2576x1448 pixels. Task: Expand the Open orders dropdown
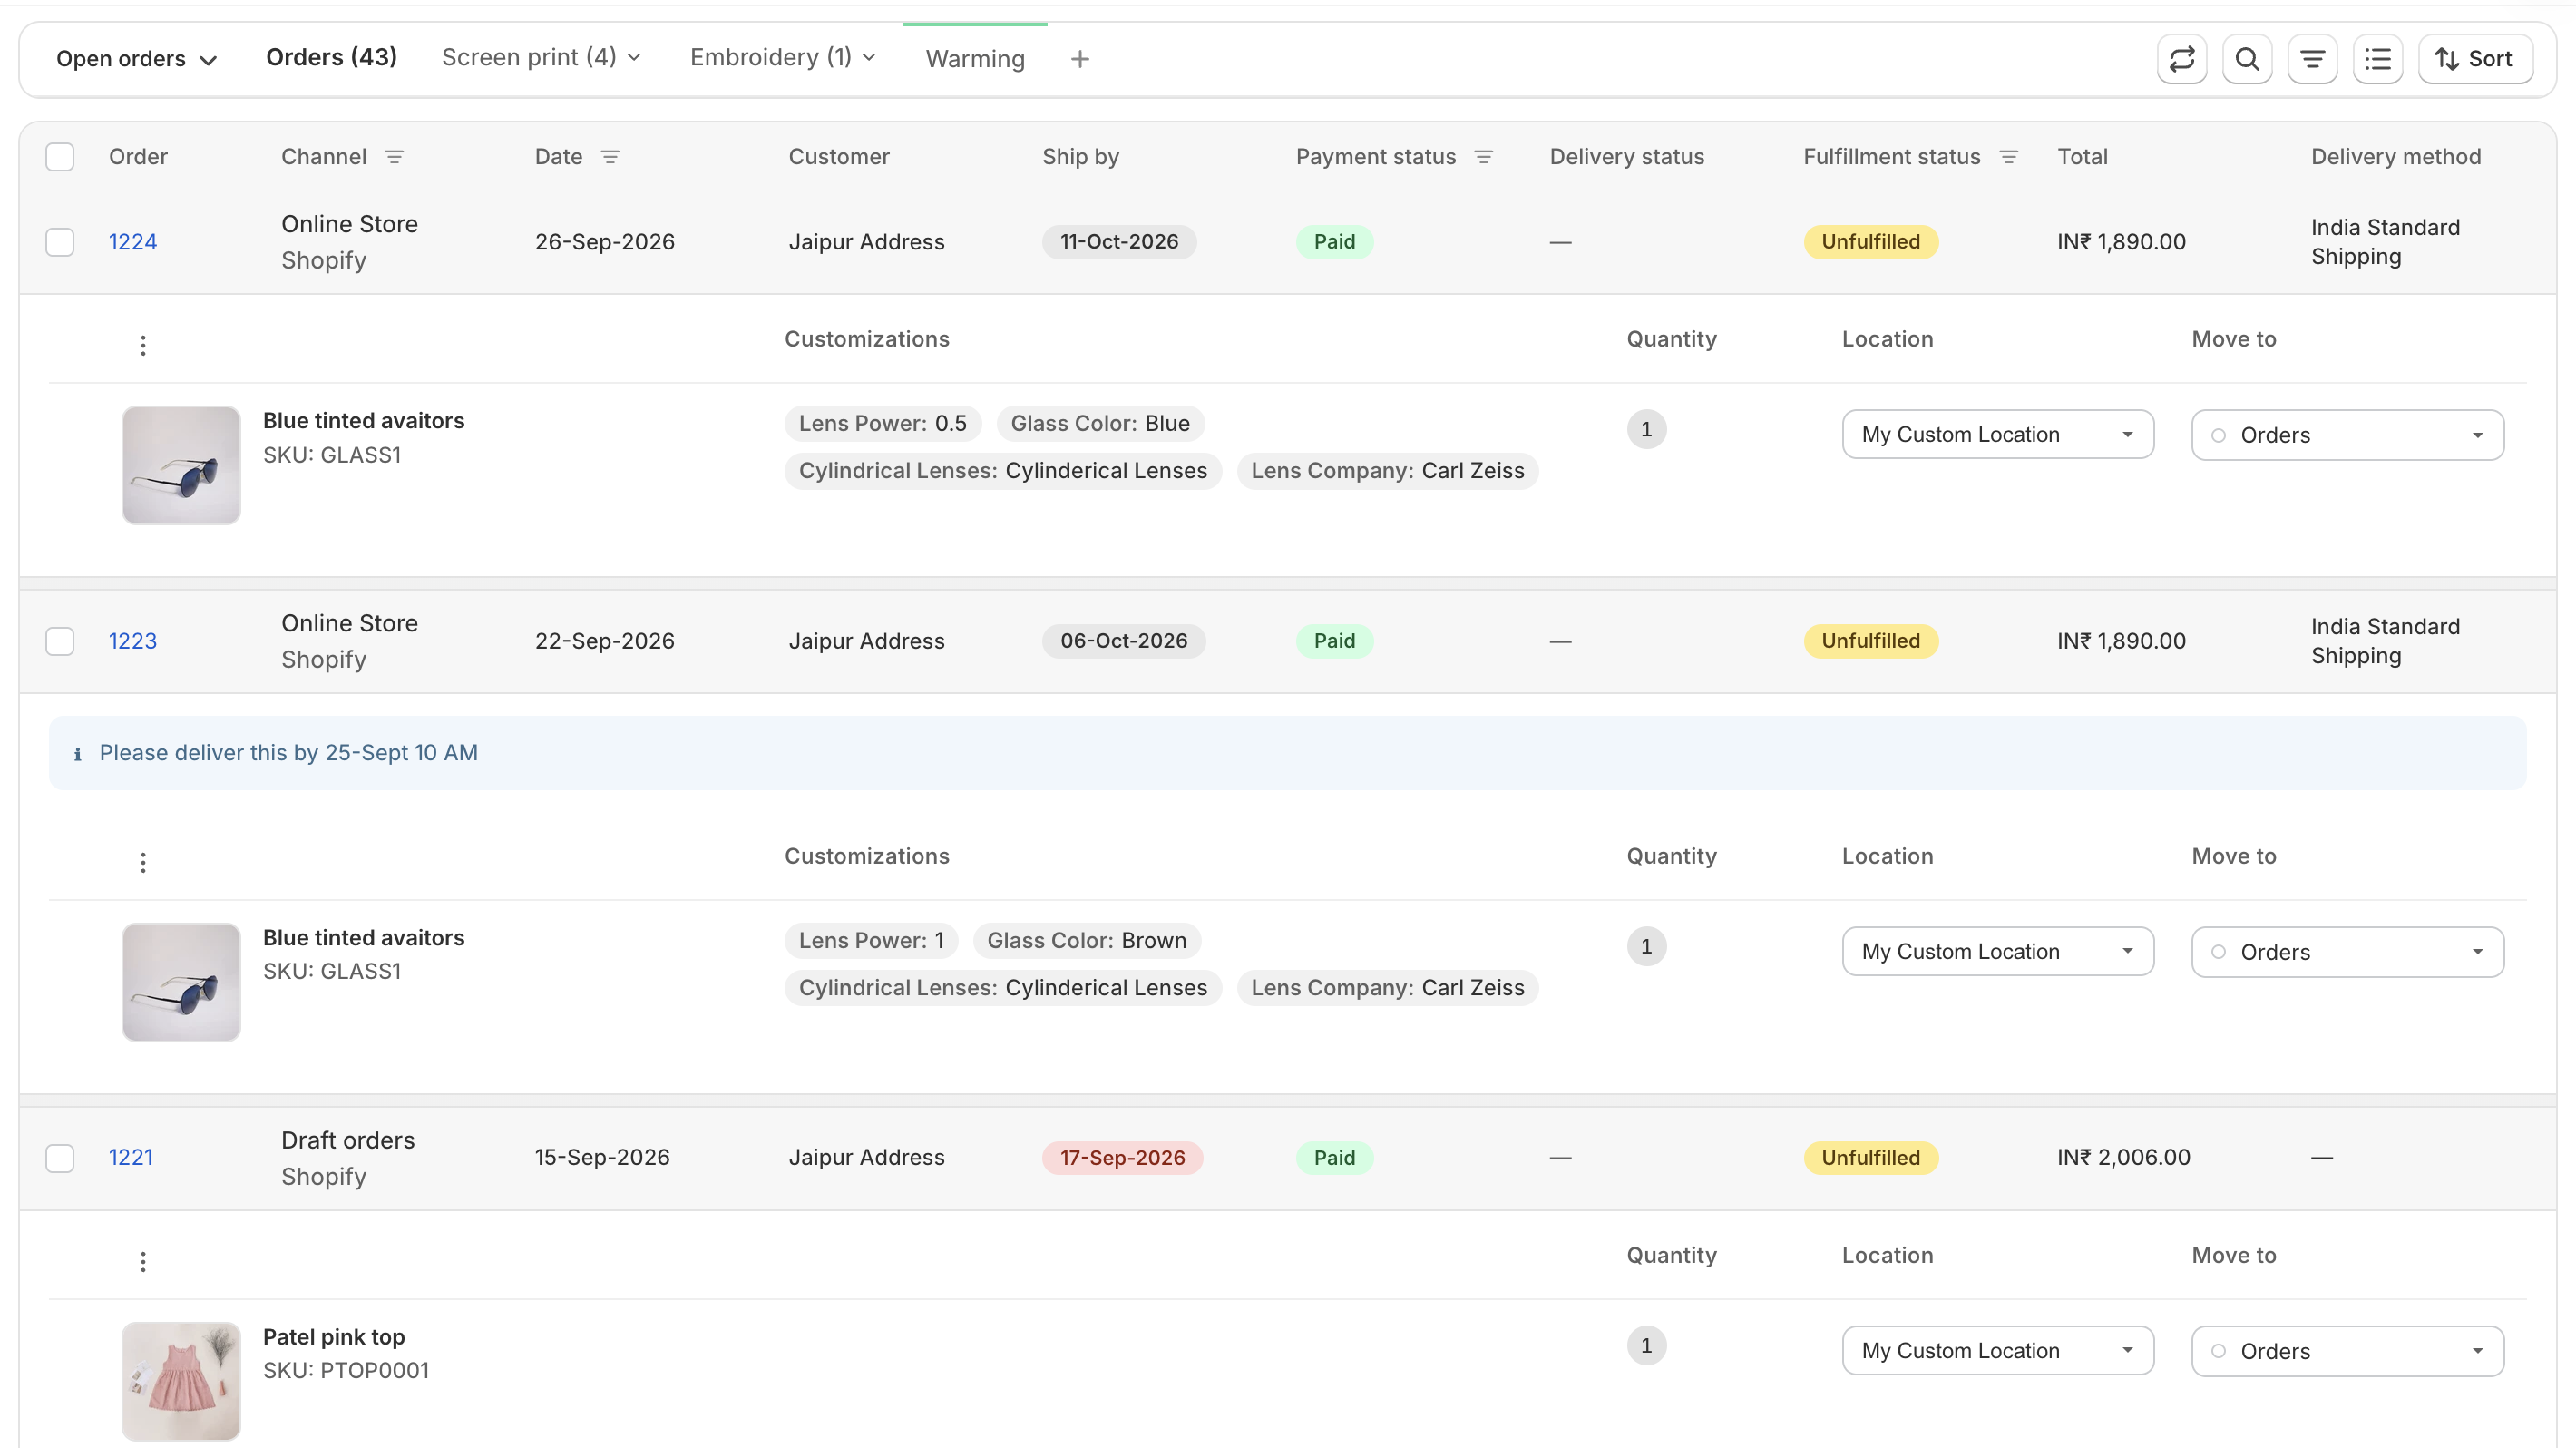pos(136,59)
